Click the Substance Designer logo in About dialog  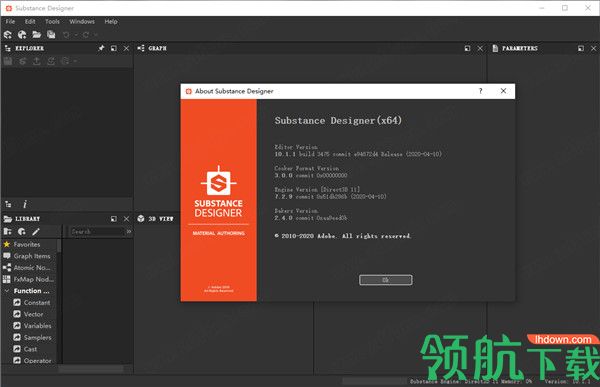pyautogui.click(x=218, y=182)
